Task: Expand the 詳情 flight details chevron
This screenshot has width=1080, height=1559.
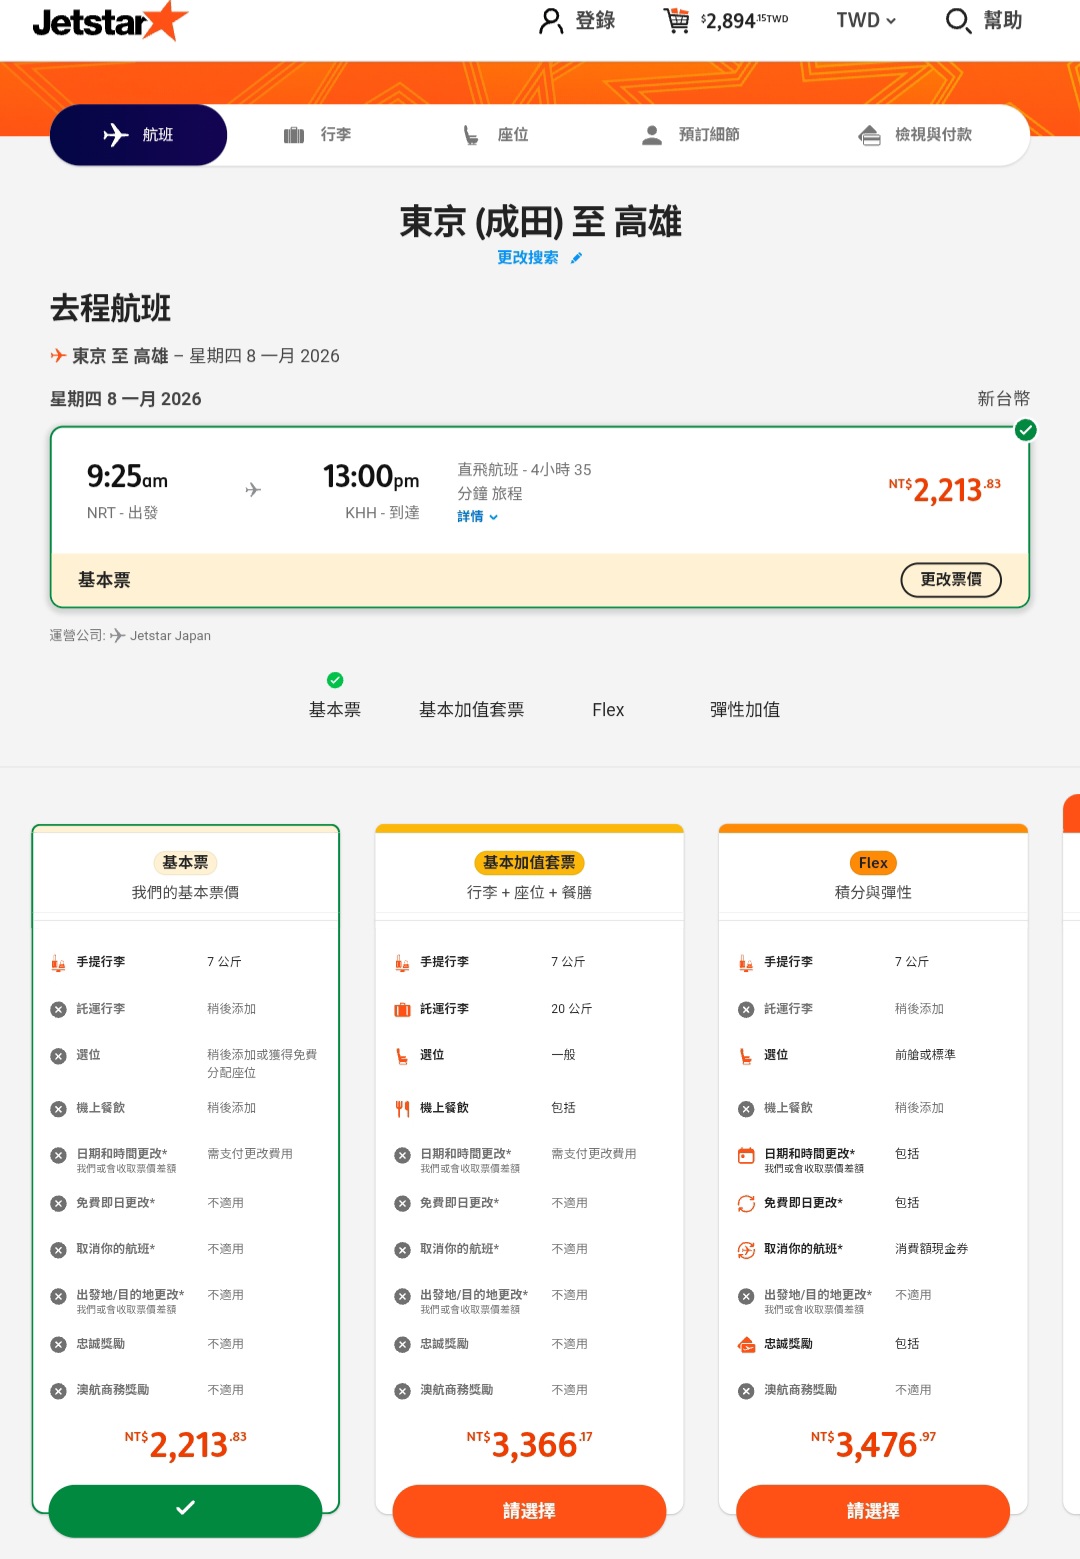Action: [x=495, y=517]
